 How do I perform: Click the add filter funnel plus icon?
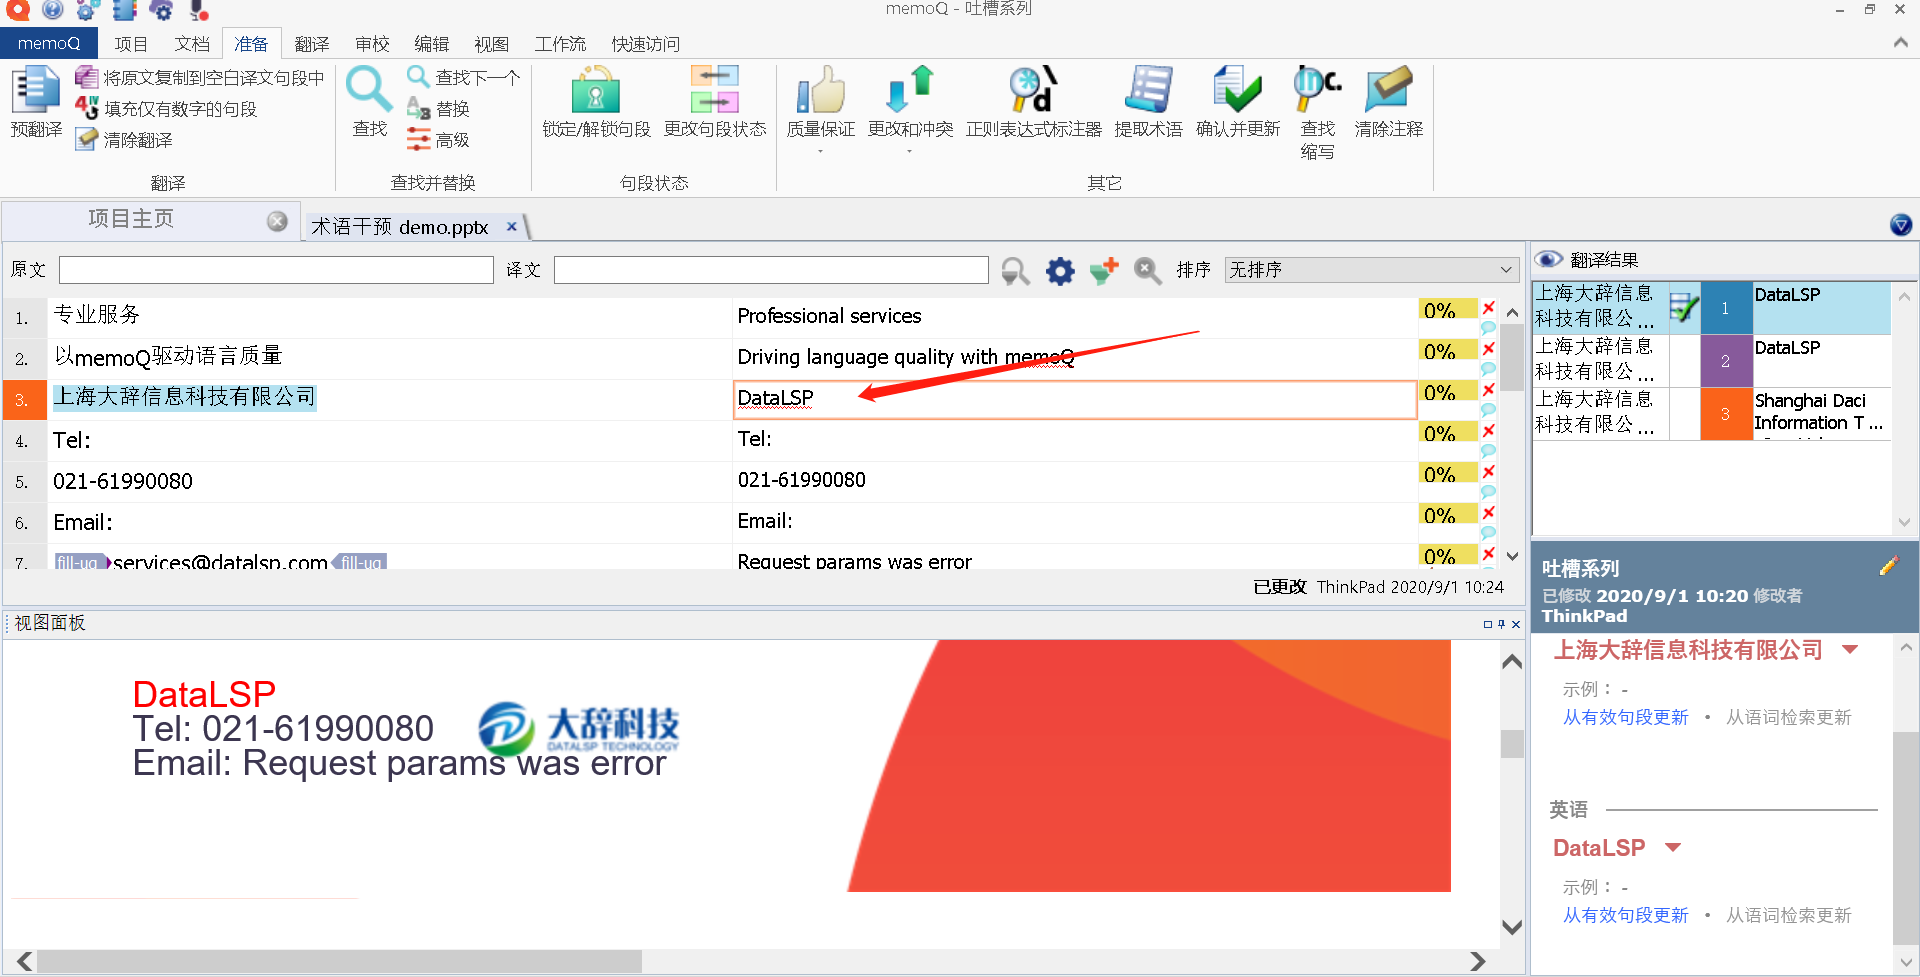tap(1104, 270)
